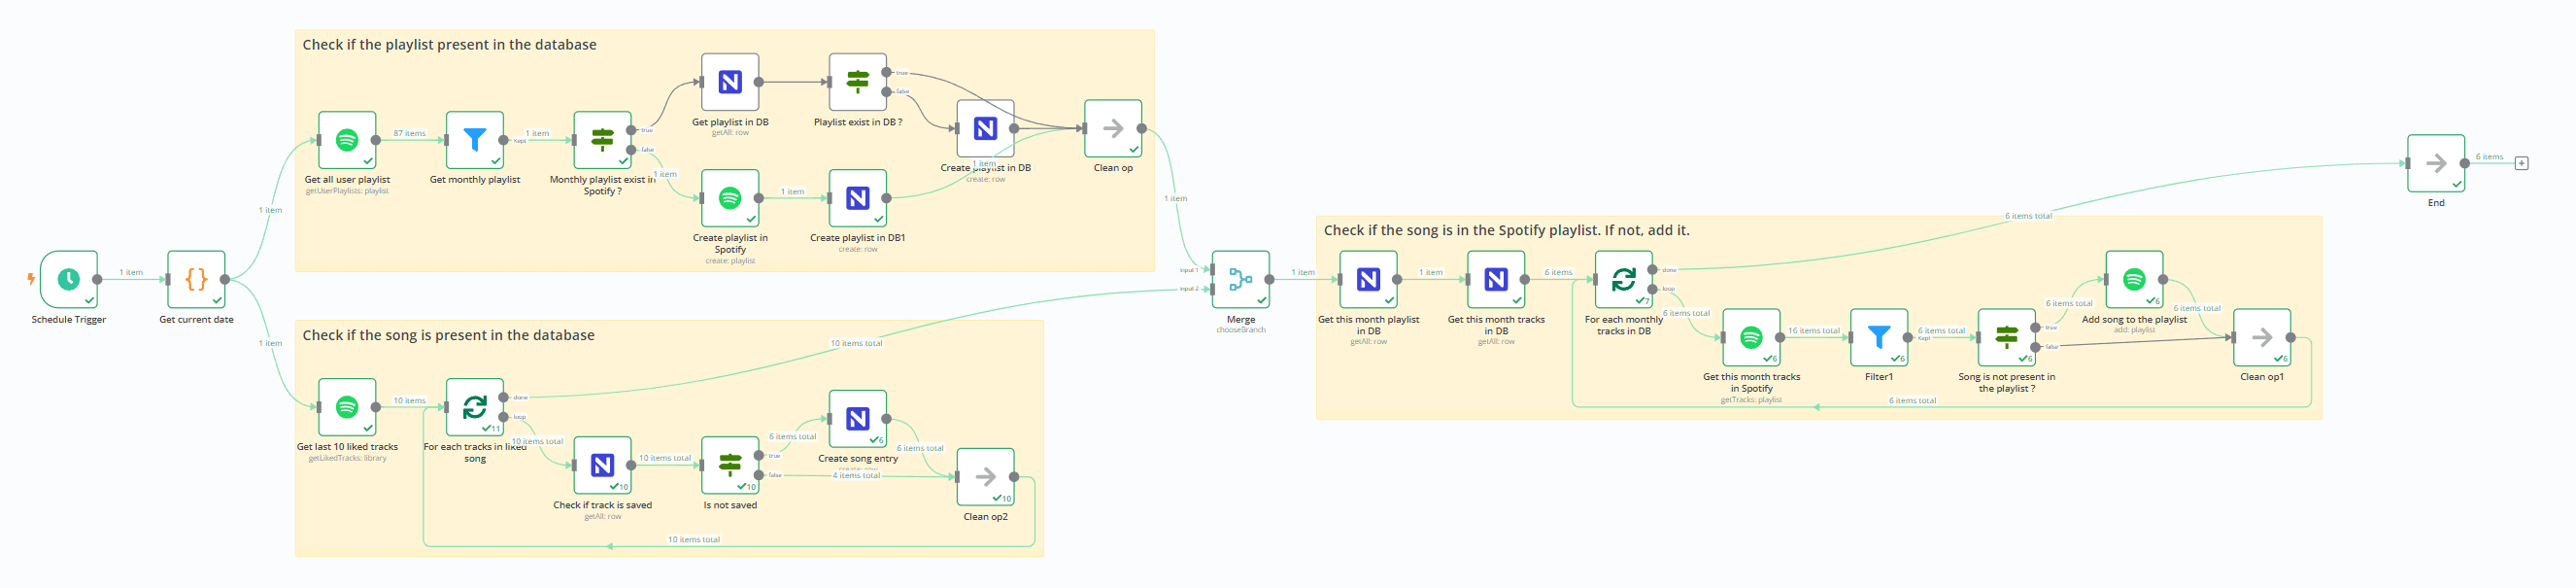Click the 'Check if the song is present in the database' heading
Screen dimensions: 2576x588
pyautogui.click(x=448, y=335)
